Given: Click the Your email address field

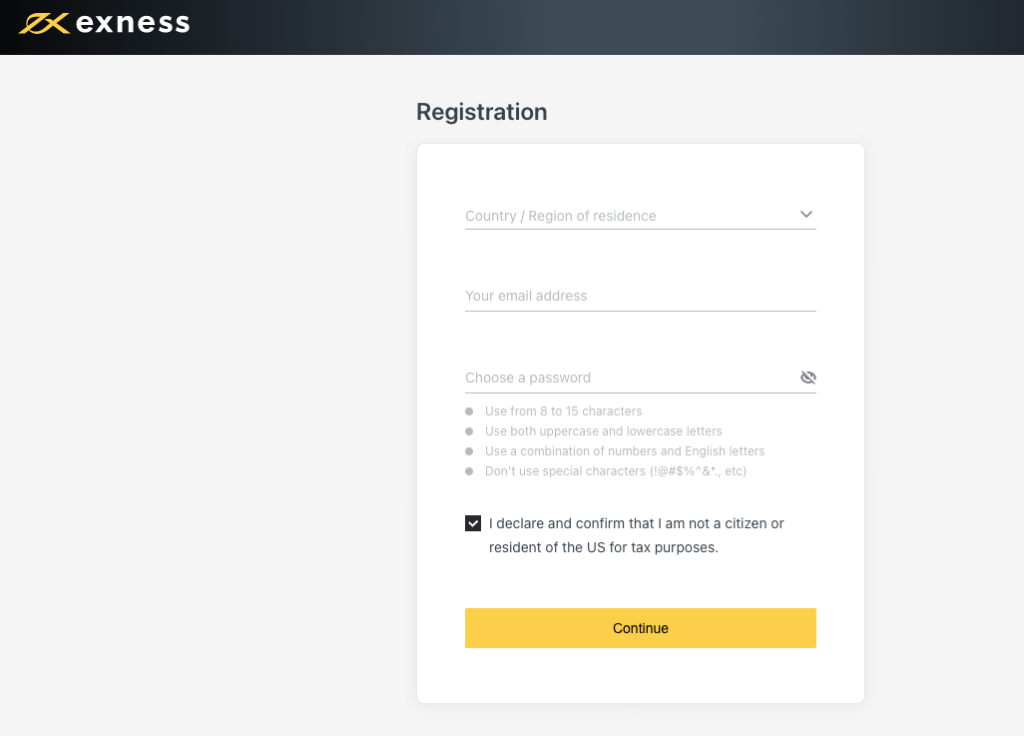Looking at the screenshot, I should coord(640,296).
